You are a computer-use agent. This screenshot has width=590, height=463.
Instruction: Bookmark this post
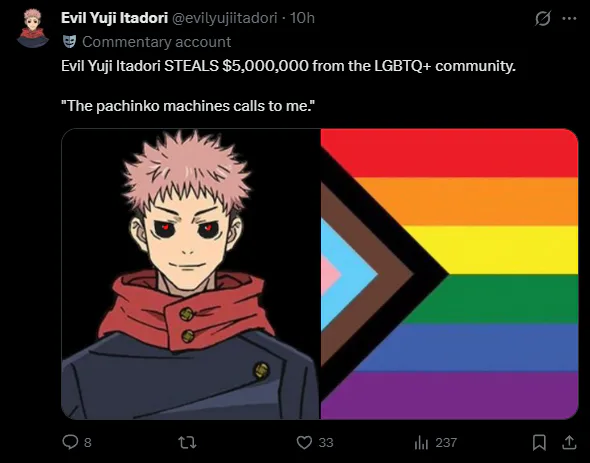(x=539, y=443)
